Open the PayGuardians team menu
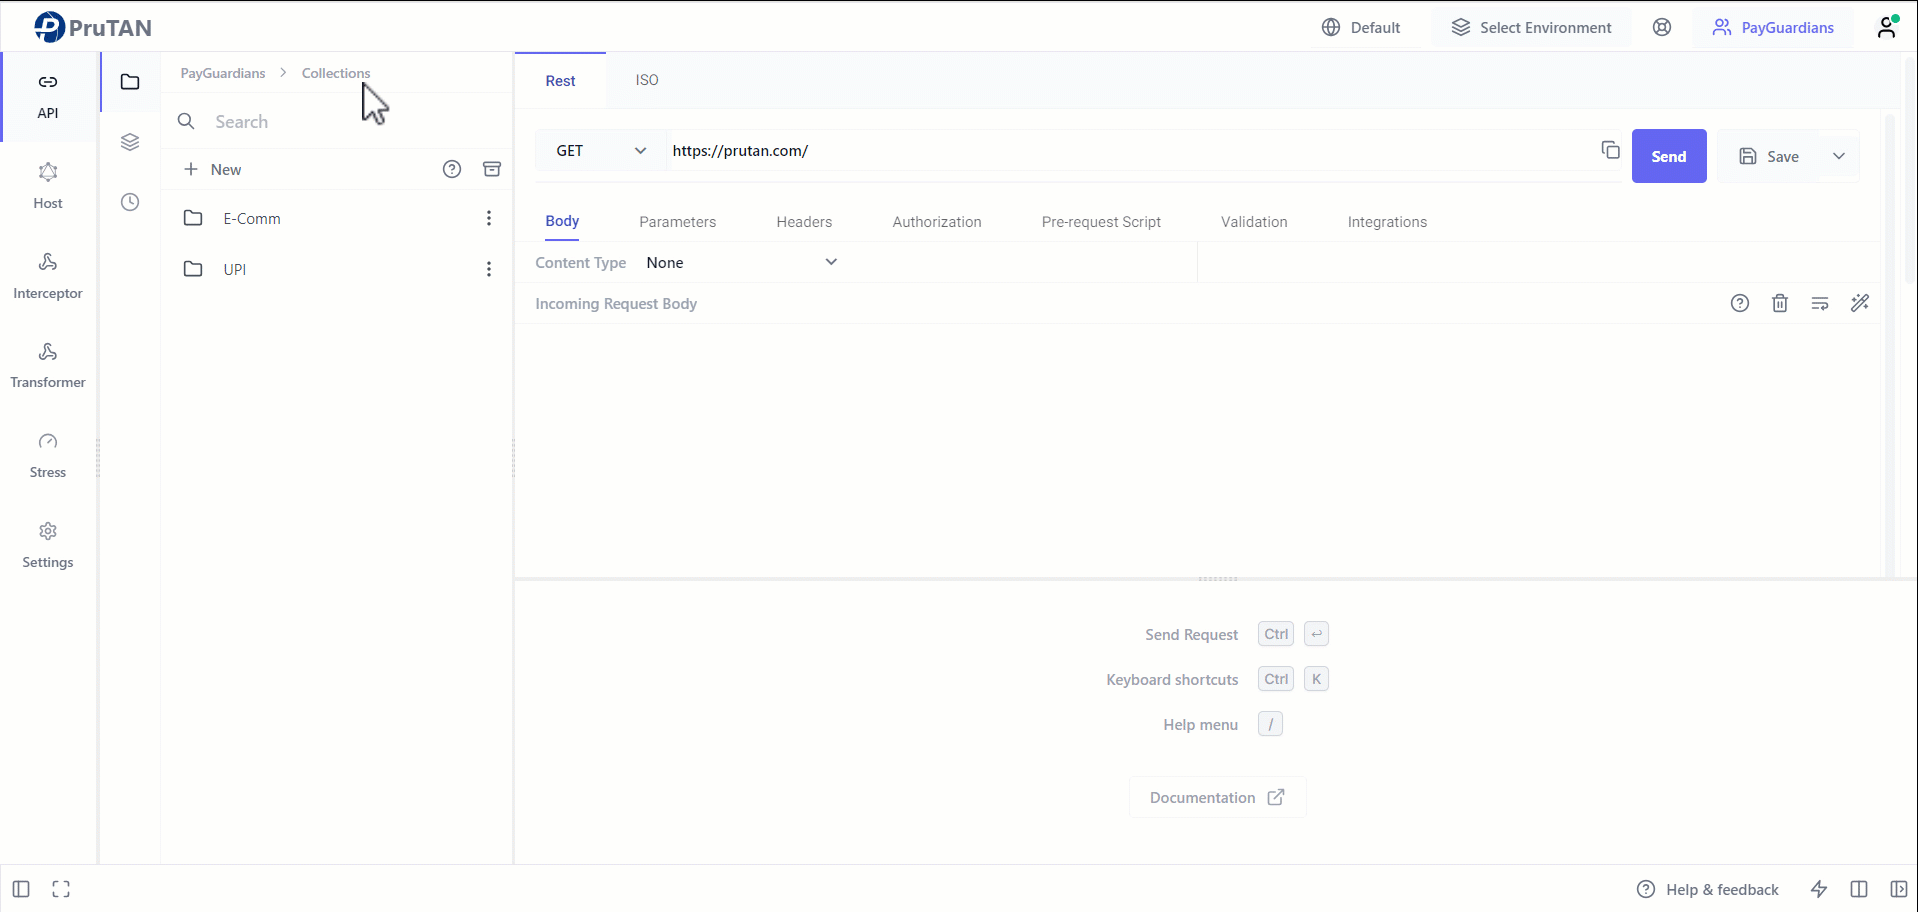 click(x=1773, y=27)
